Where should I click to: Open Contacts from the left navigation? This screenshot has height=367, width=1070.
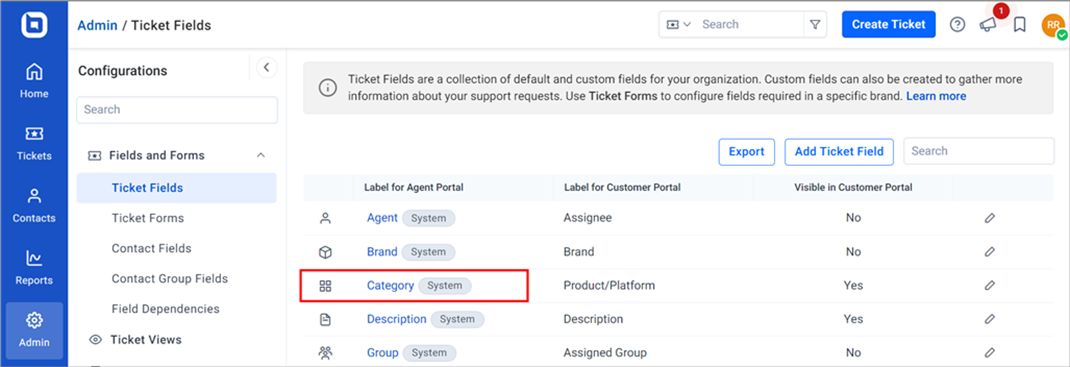pyautogui.click(x=34, y=206)
